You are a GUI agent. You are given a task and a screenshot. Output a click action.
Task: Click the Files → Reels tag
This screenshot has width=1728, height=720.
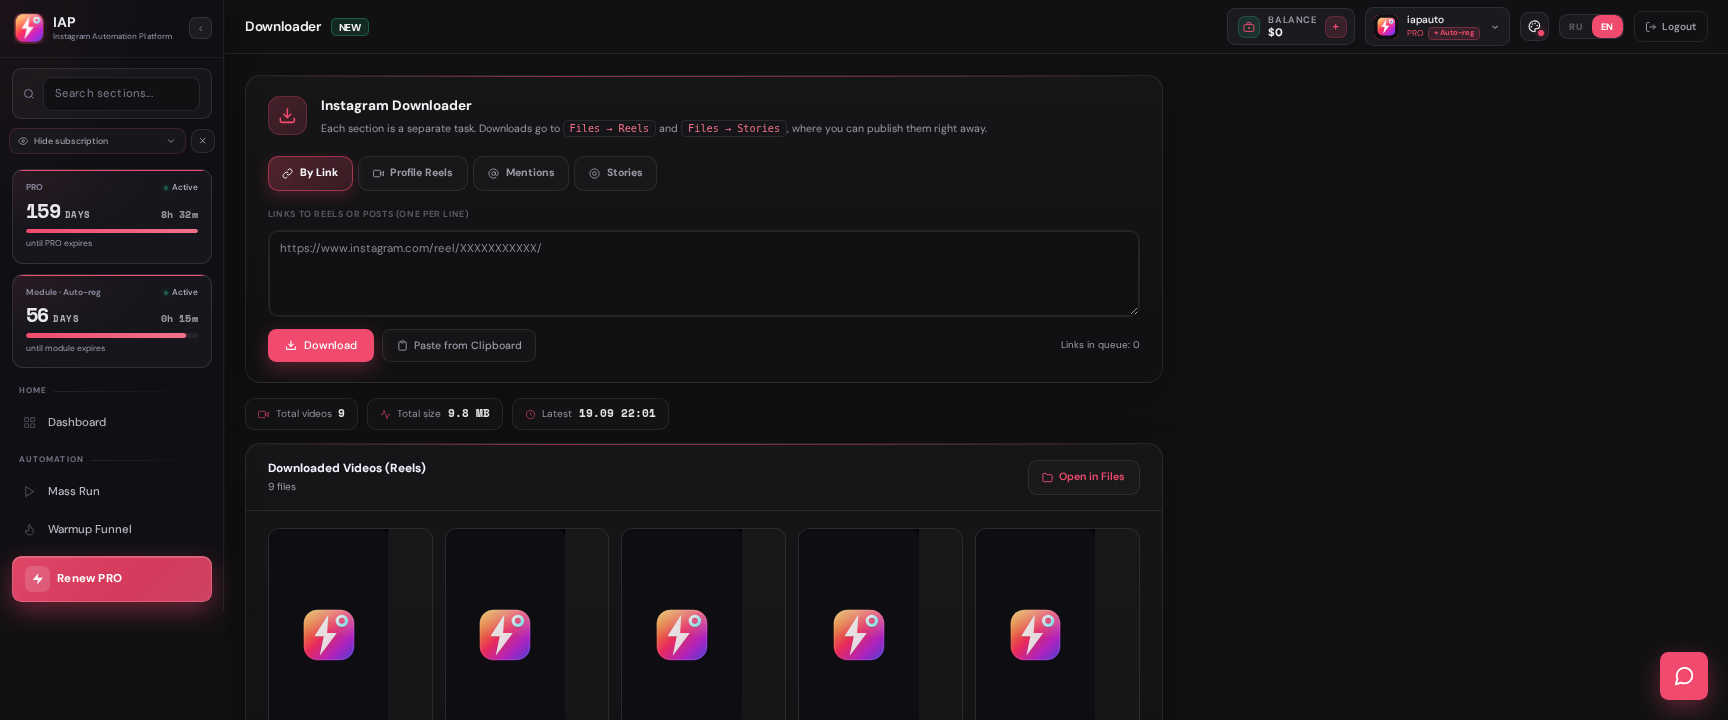[609, 128]
